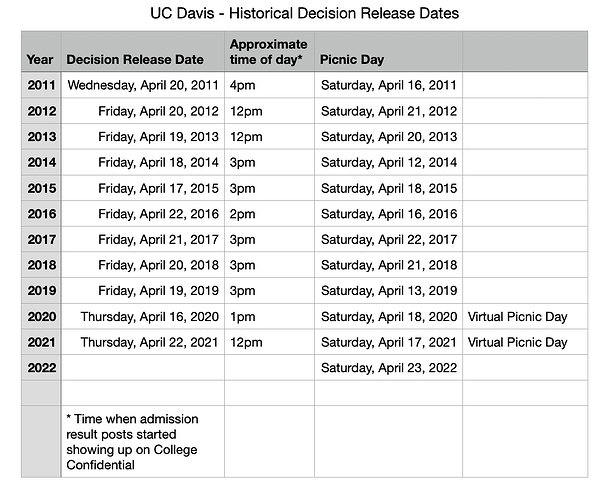Select the Wednesday, April 20, 2011 cell
This screenshot has height=500, width=604.
coord(143,85)
